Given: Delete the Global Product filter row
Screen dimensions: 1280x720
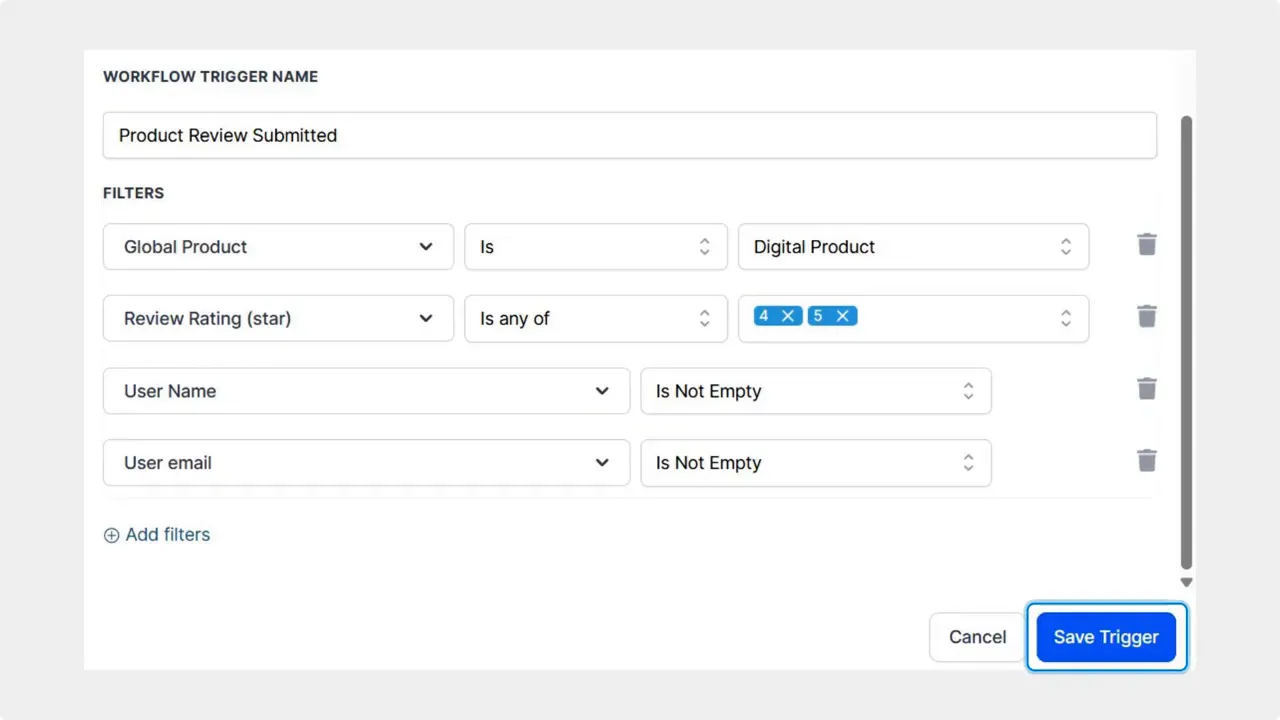Looking at the screenshot, I should [1146, 244].
